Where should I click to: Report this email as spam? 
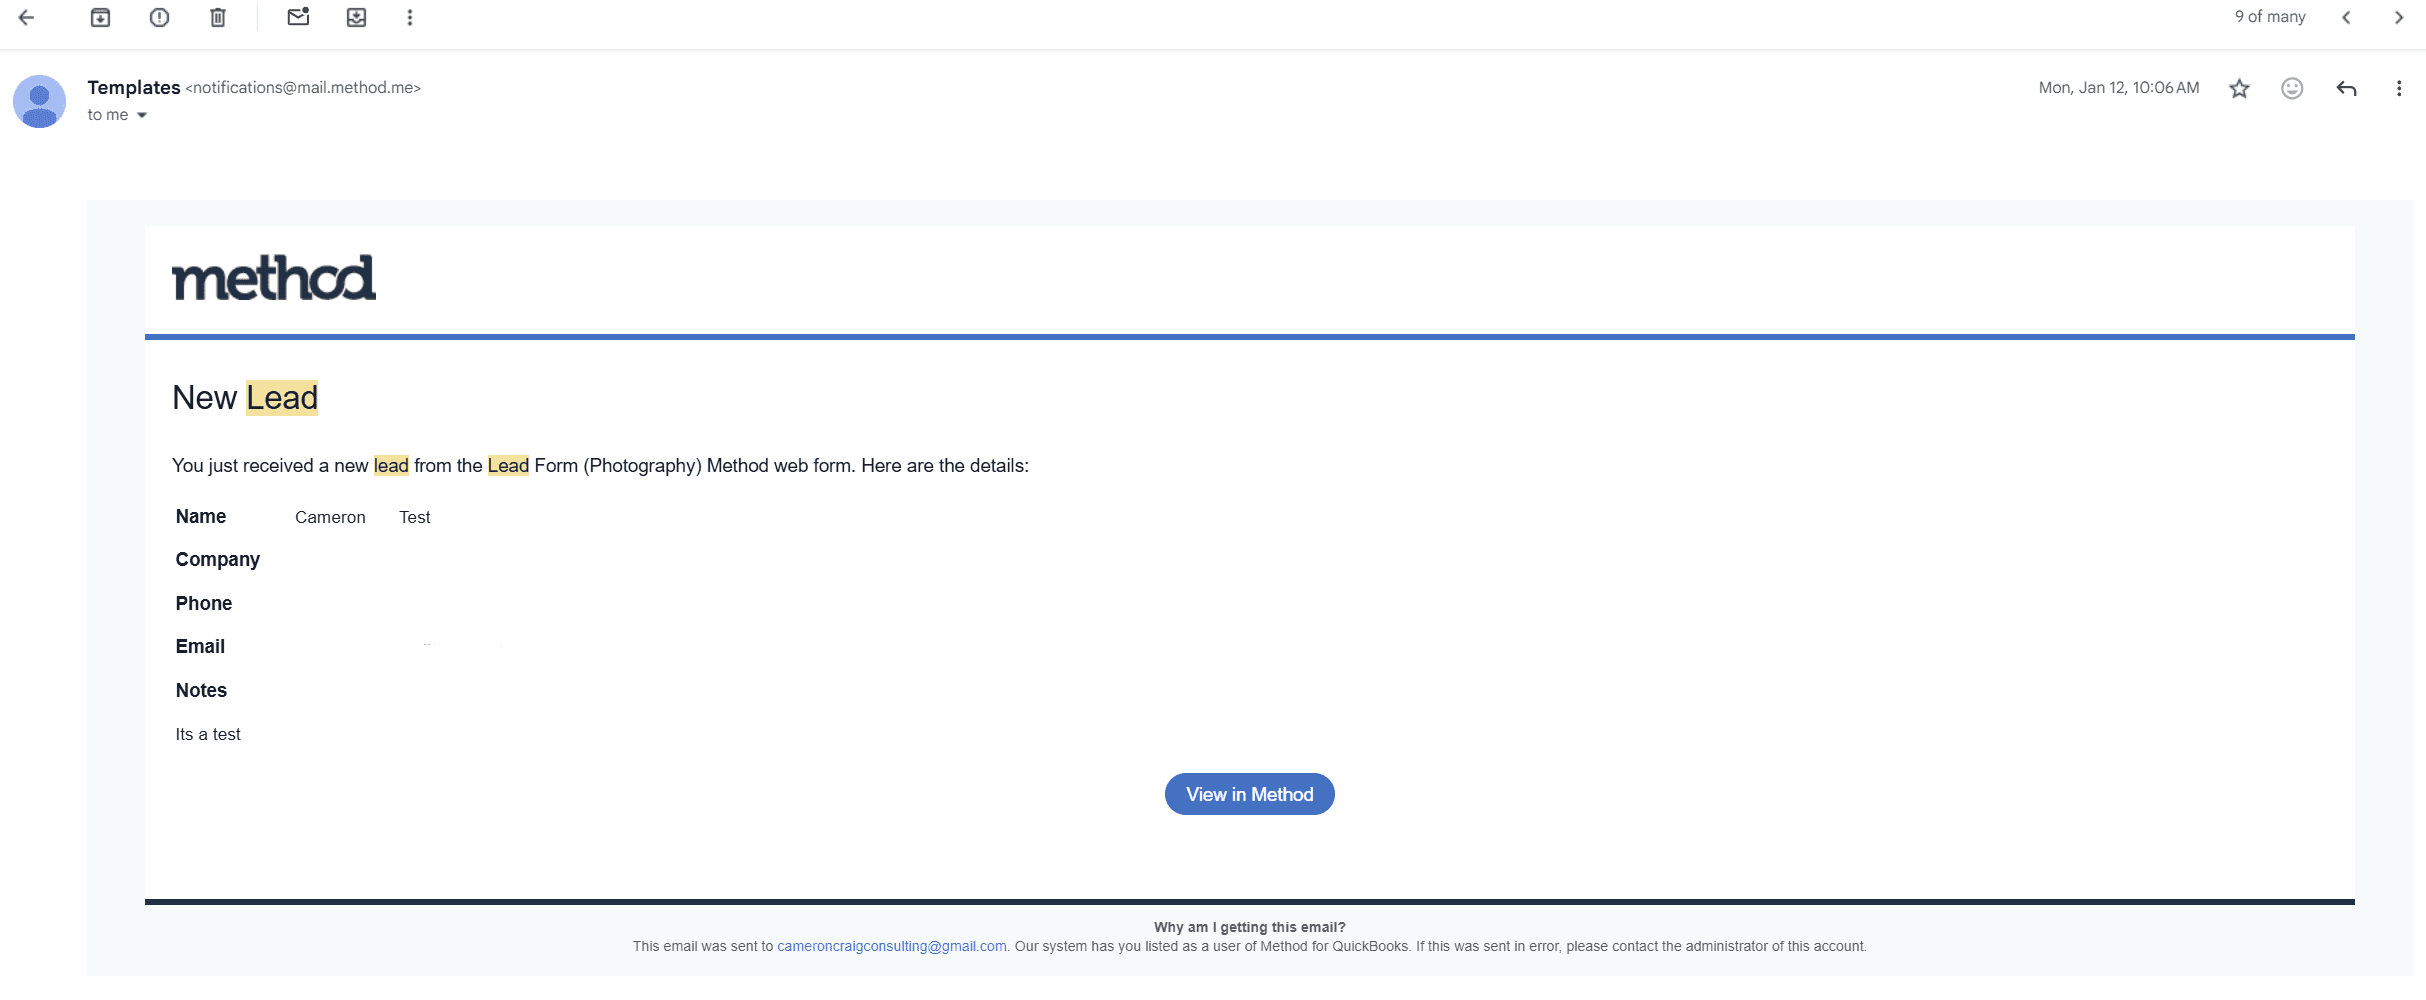[159, 17]
